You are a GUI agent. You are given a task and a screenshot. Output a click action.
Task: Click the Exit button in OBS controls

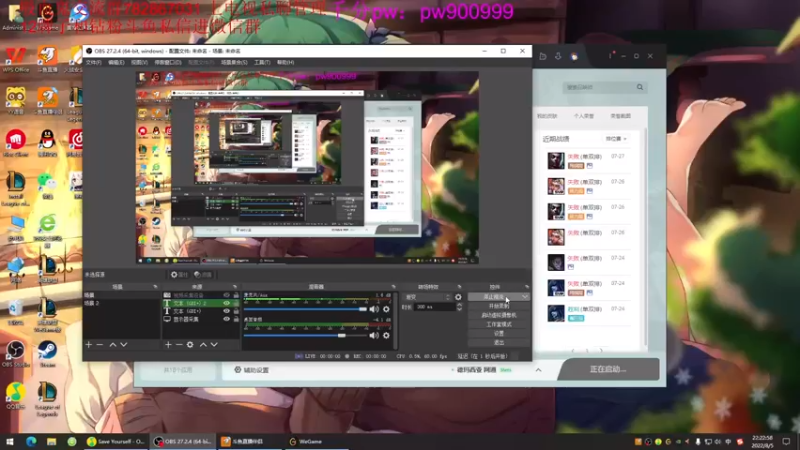pos(499,342)
